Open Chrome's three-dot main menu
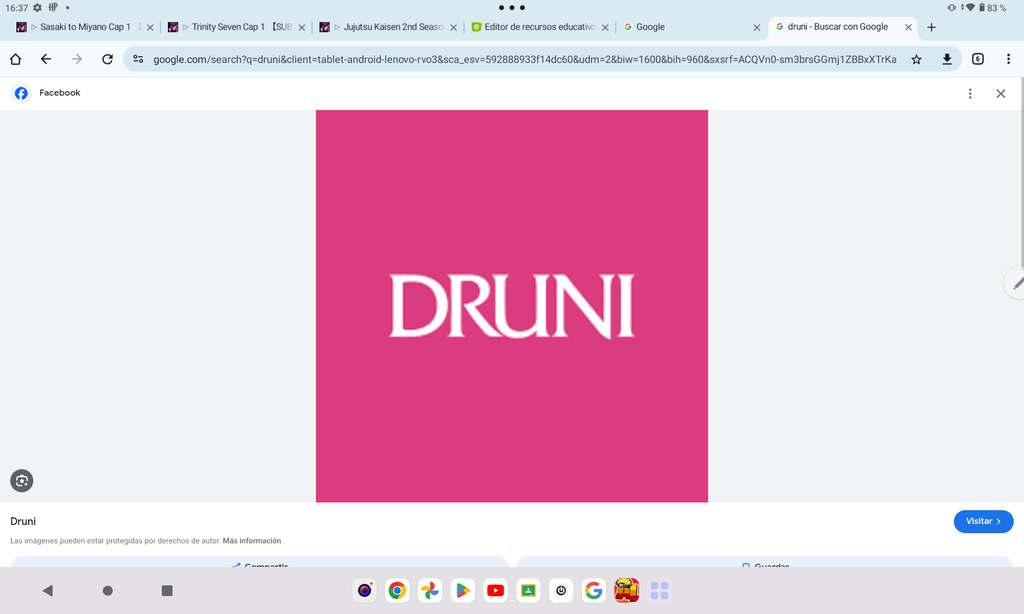Image resolution: width=1024 pixels, height=614 pixels. click(1008, 59)
